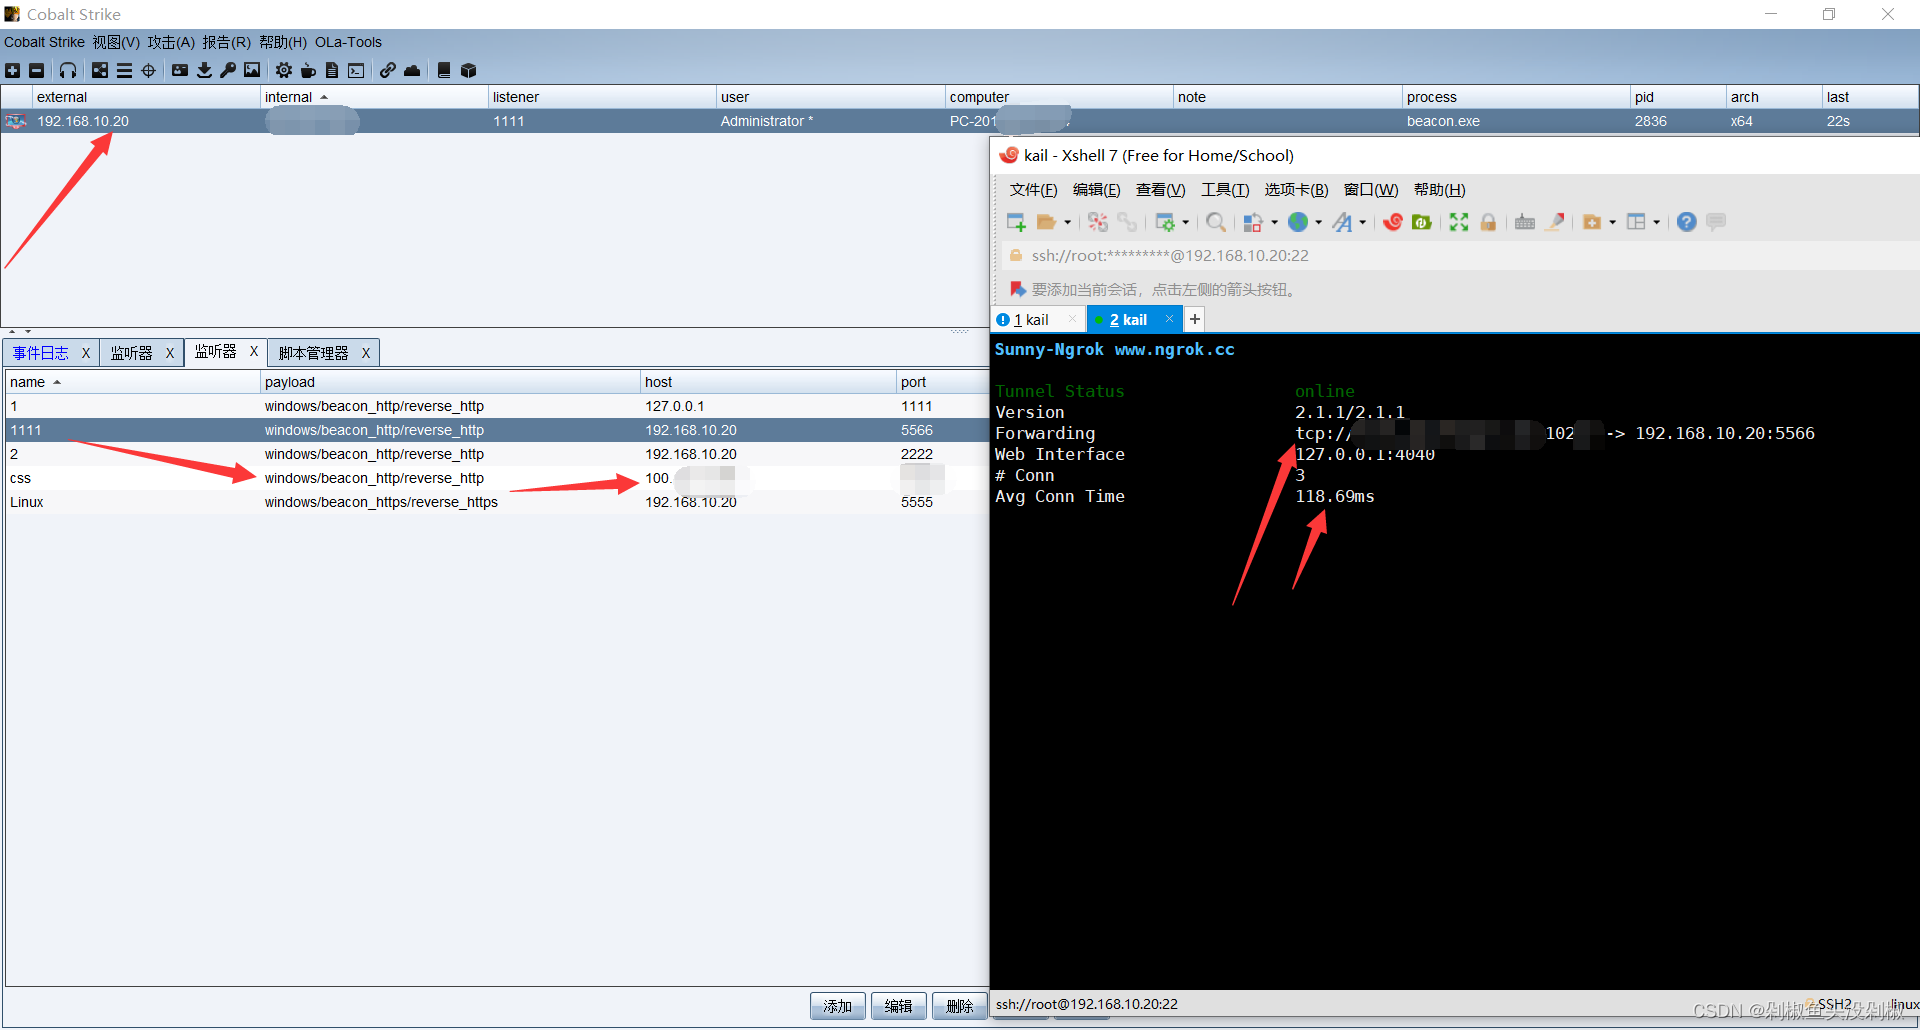Click the document icon for Office macro
The image size is (1920, 1030).
click(x=332, y=70)
